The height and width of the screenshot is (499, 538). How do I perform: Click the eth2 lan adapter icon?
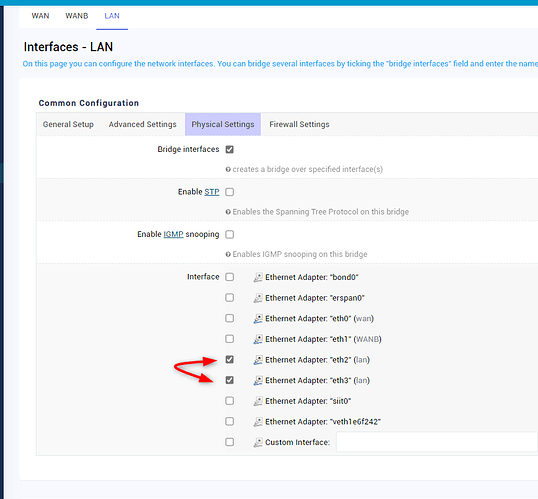pos(258,360)
